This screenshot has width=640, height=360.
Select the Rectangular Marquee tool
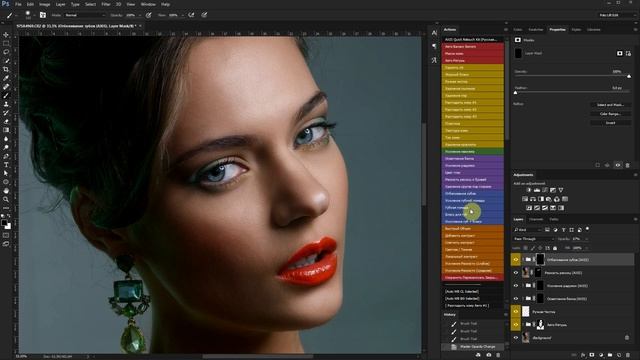tap(6, 43)
